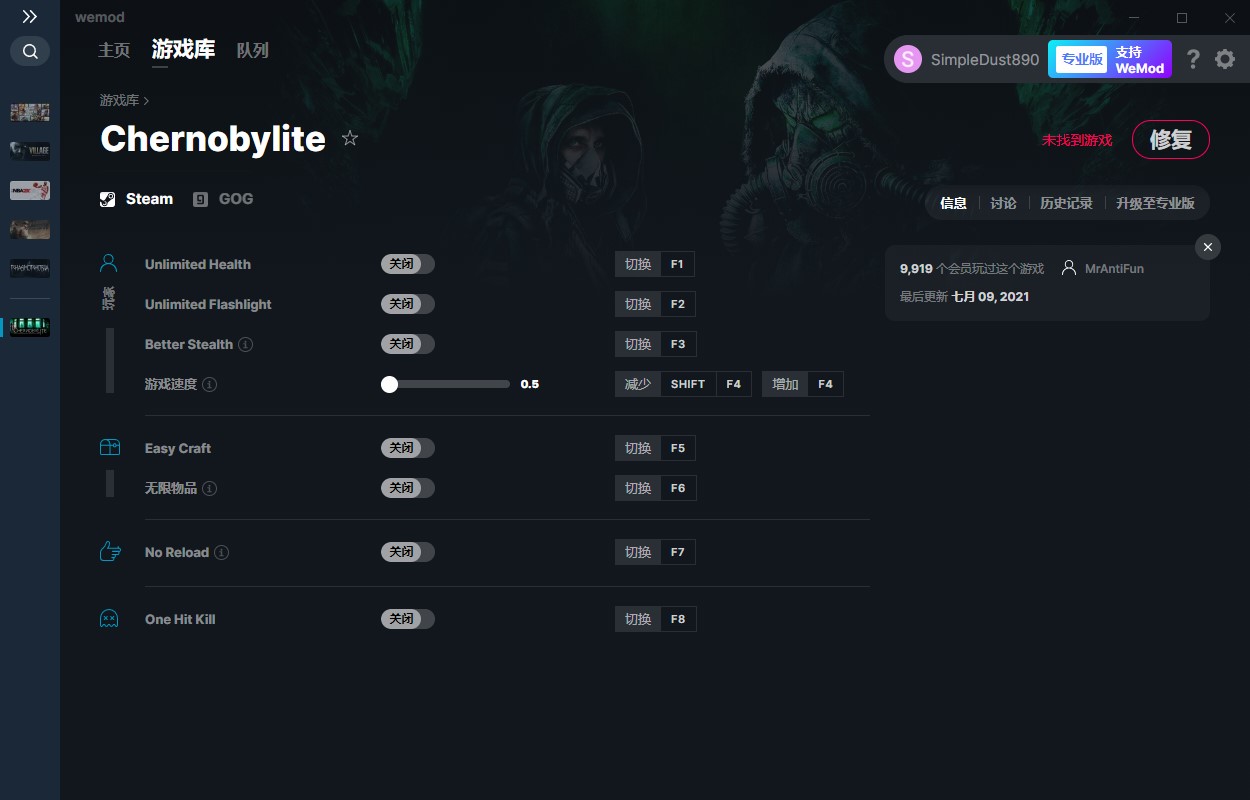
Task: Change Unlimited Flashlight F2 hotkey
Action: pyautogui.click(x=655, y=304)
